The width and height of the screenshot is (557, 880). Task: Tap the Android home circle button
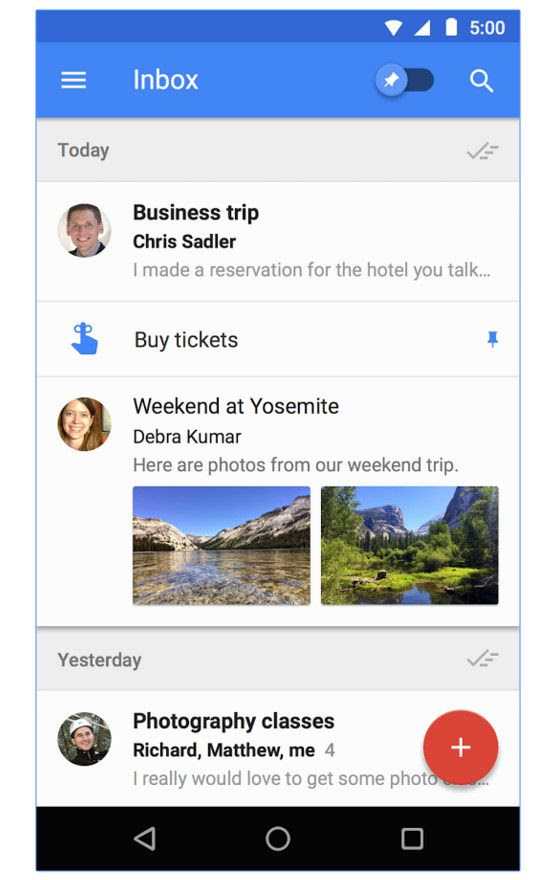[x=278, y=838]
